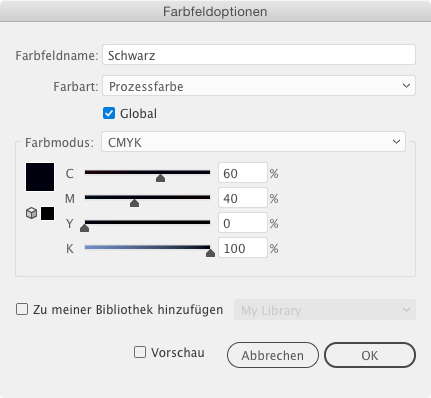Uncheck the Global checkbox

tap(109, 113)
